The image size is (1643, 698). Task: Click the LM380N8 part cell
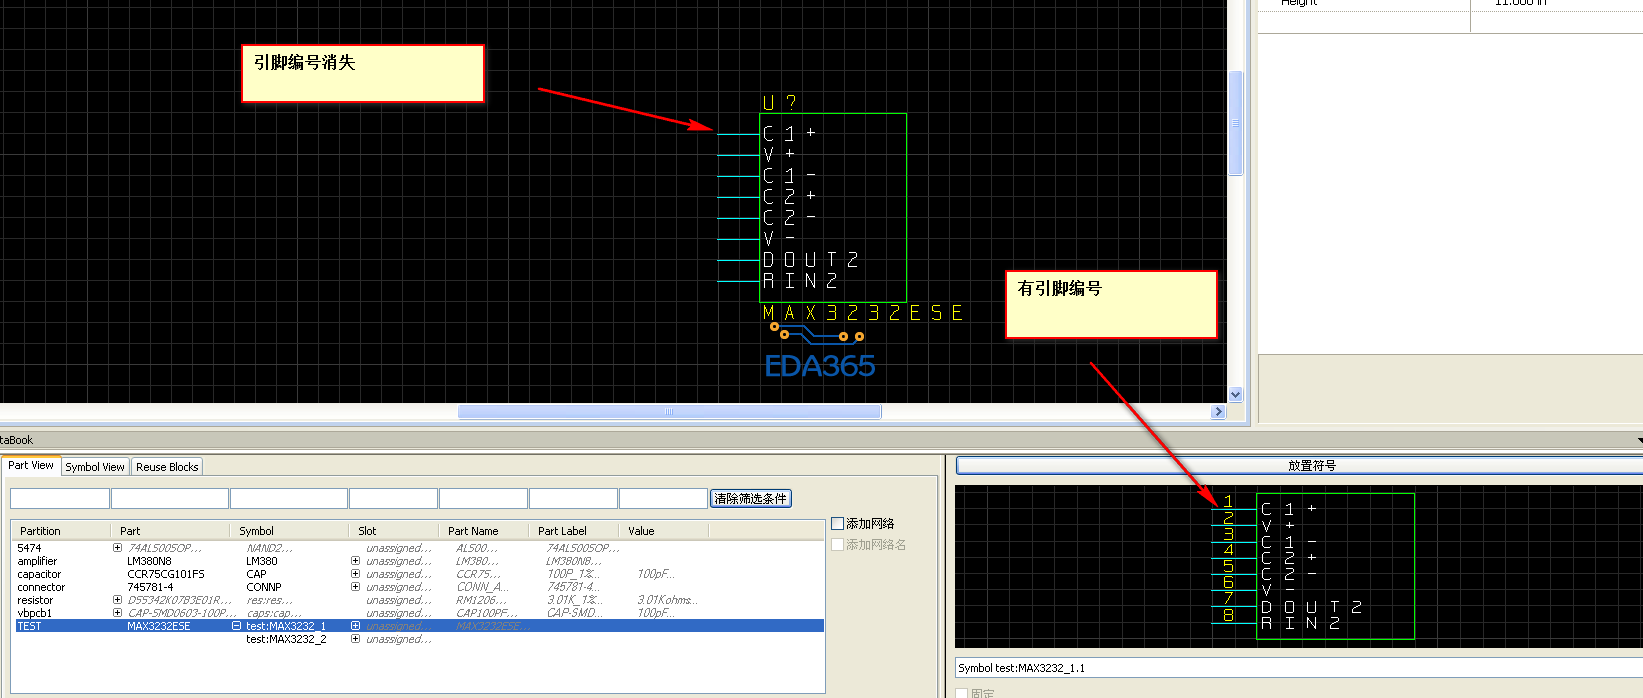pyautogui.click(x=149, y=561)
